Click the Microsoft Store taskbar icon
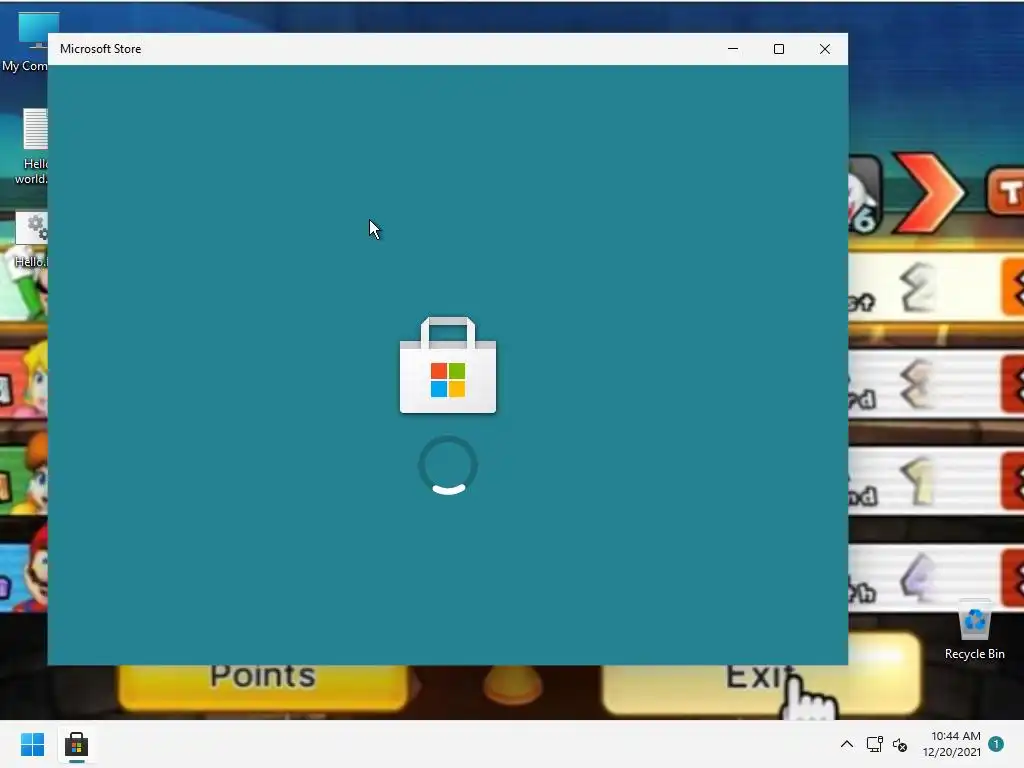The image size is (1024, 768). pos(76,744)
